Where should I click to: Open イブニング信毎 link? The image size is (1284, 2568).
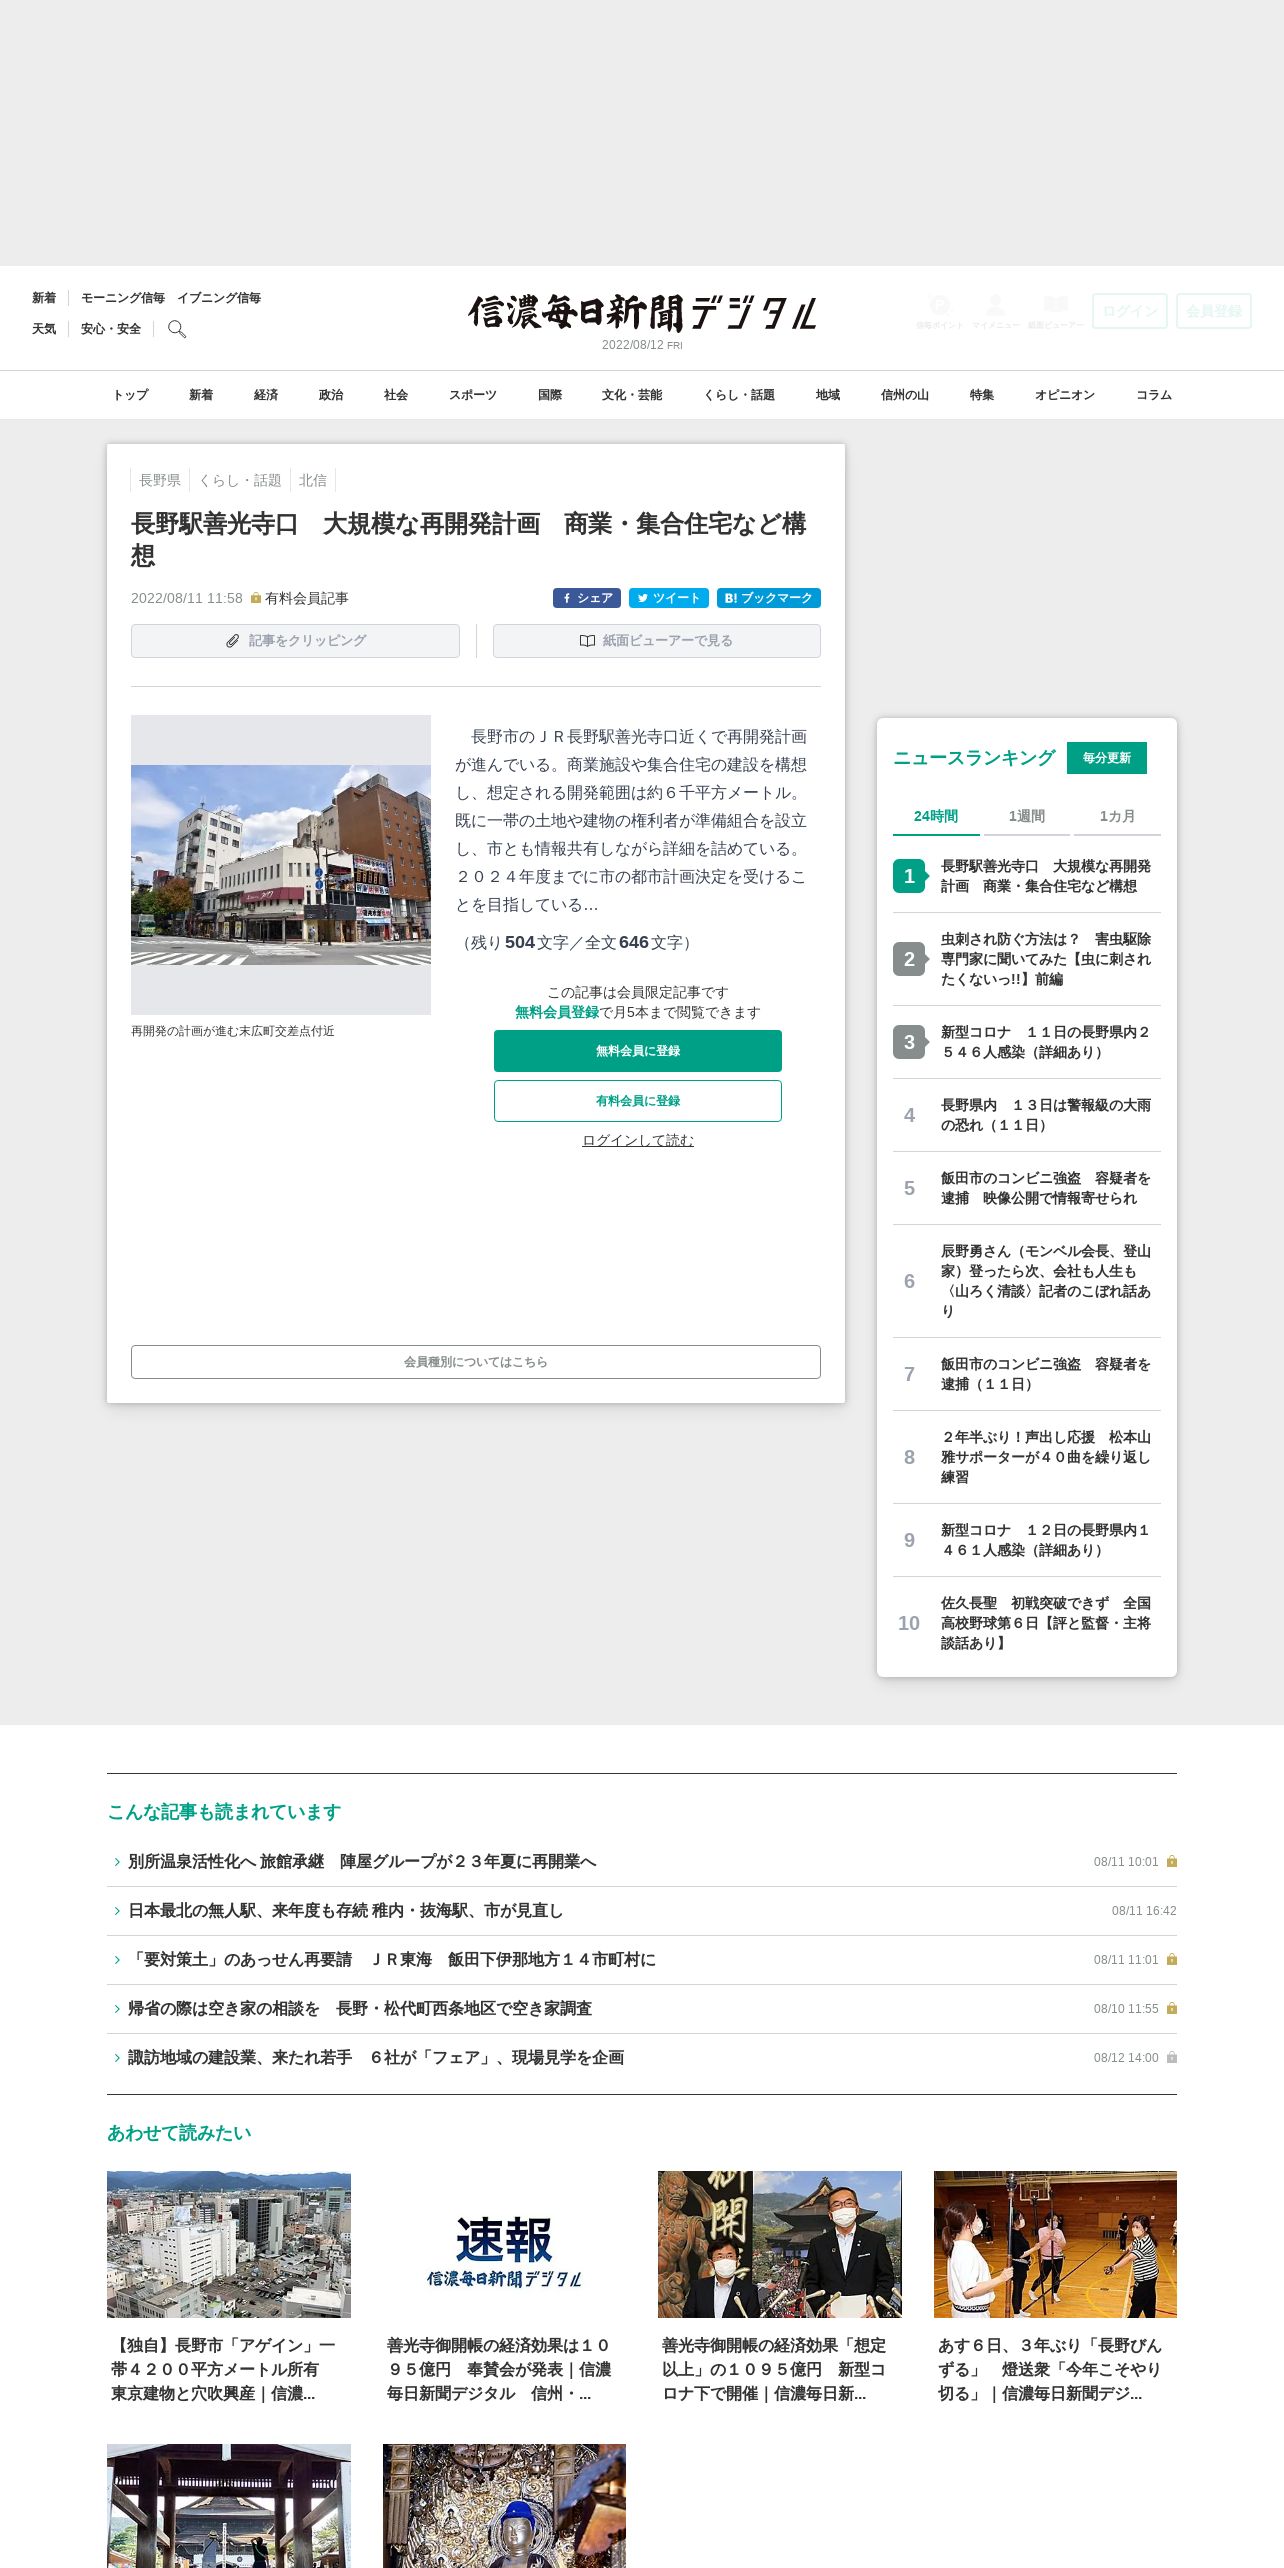219,298
